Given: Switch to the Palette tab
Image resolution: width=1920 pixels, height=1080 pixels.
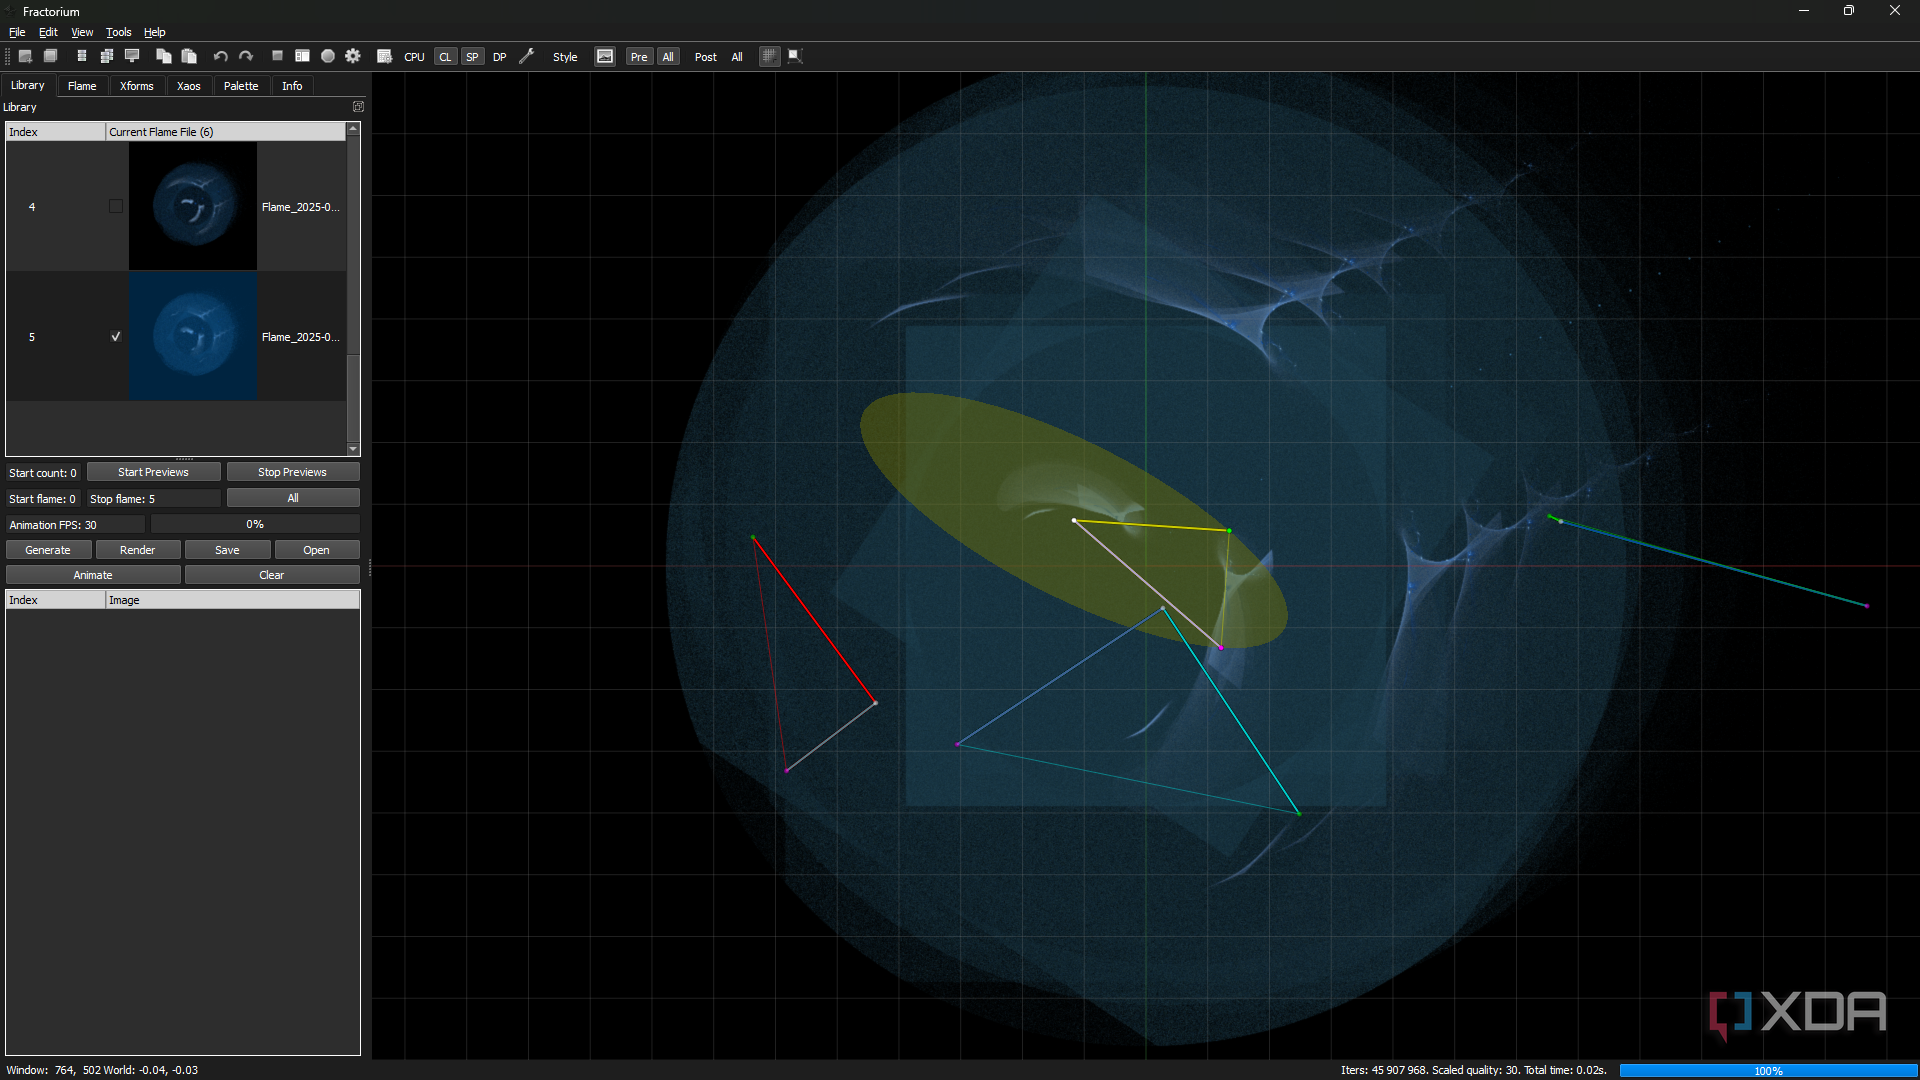Looking at the screenshot, I should click(x=241, y=86).
